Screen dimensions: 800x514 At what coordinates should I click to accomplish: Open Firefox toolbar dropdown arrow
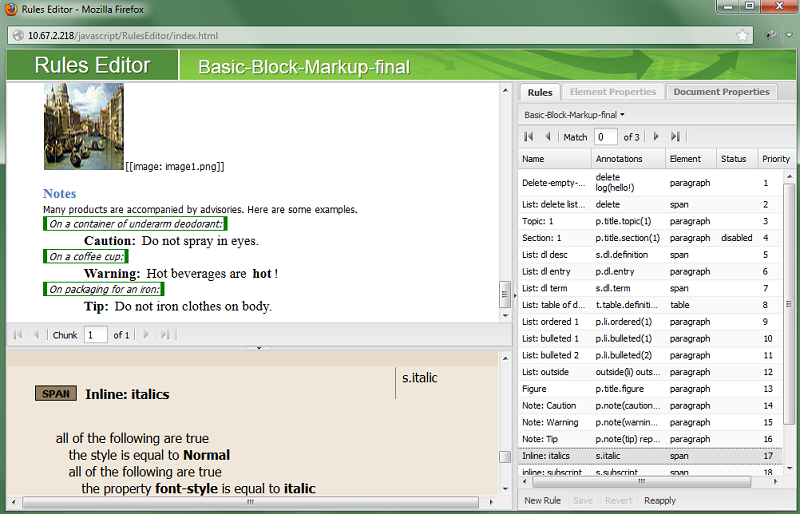click(x=788, y=35)
